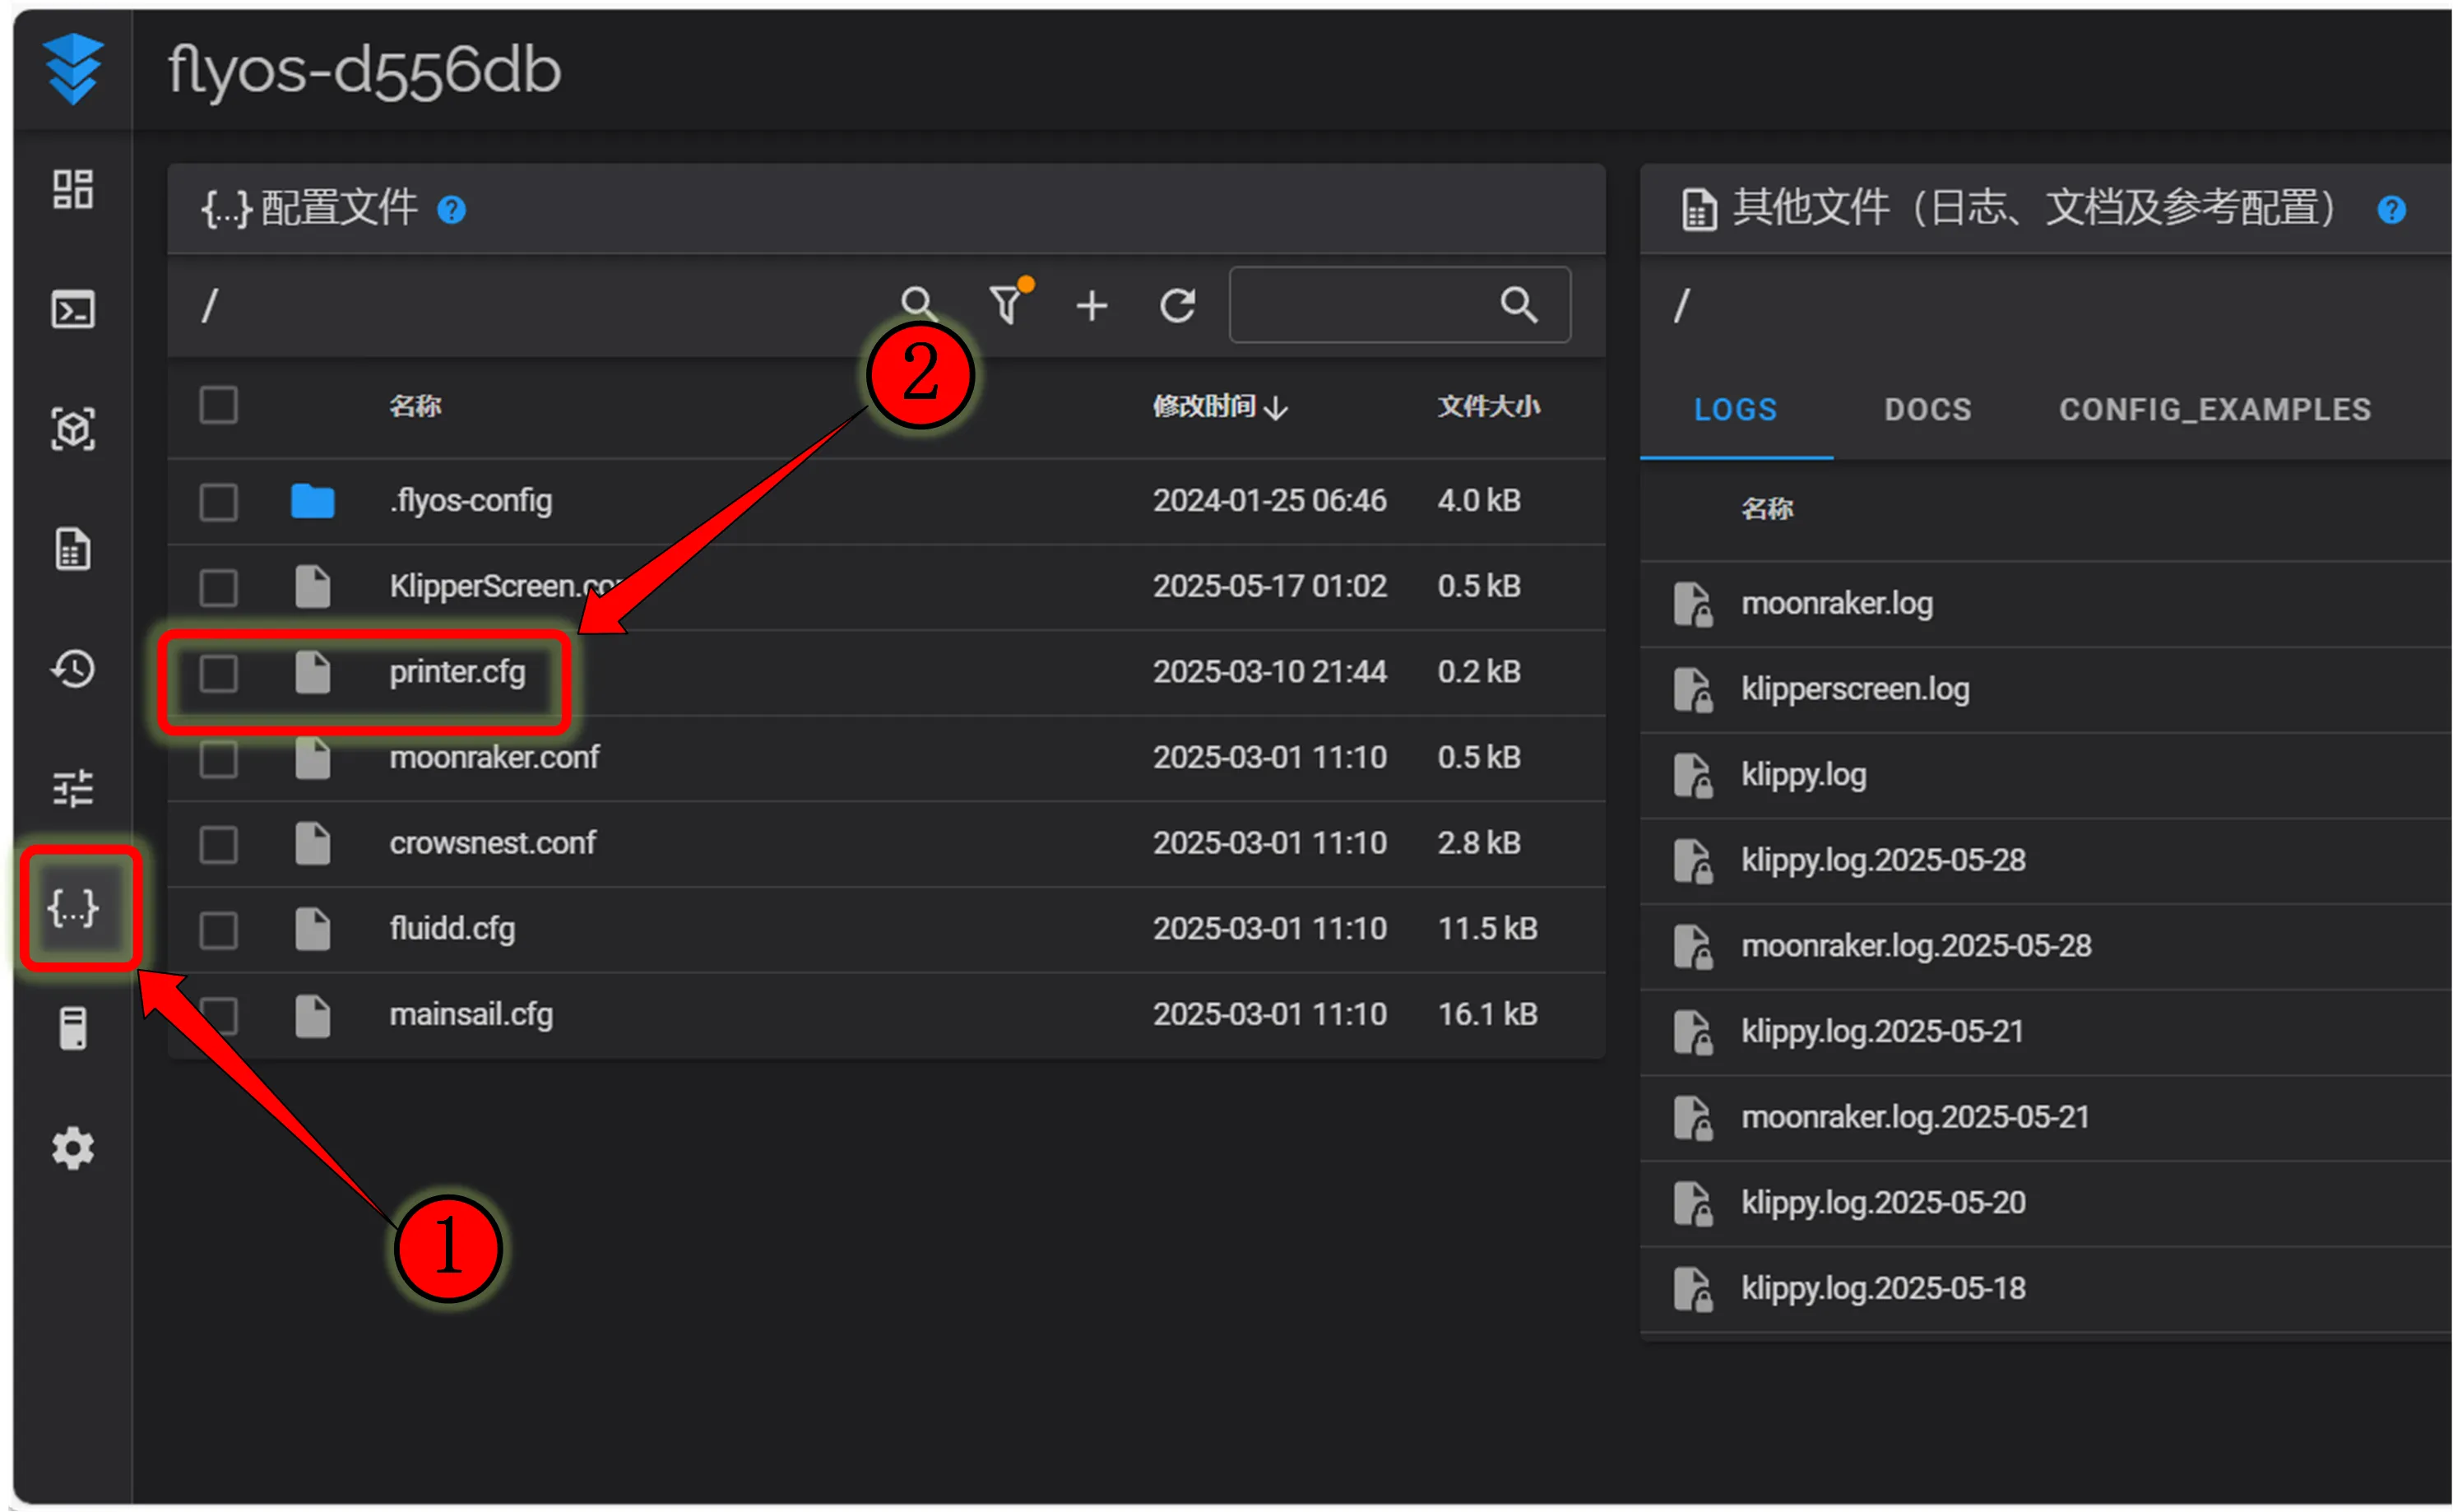The image size is (2453, 1512).
Task: Sort by the modified time column arrow
Action: [1274, 408]
